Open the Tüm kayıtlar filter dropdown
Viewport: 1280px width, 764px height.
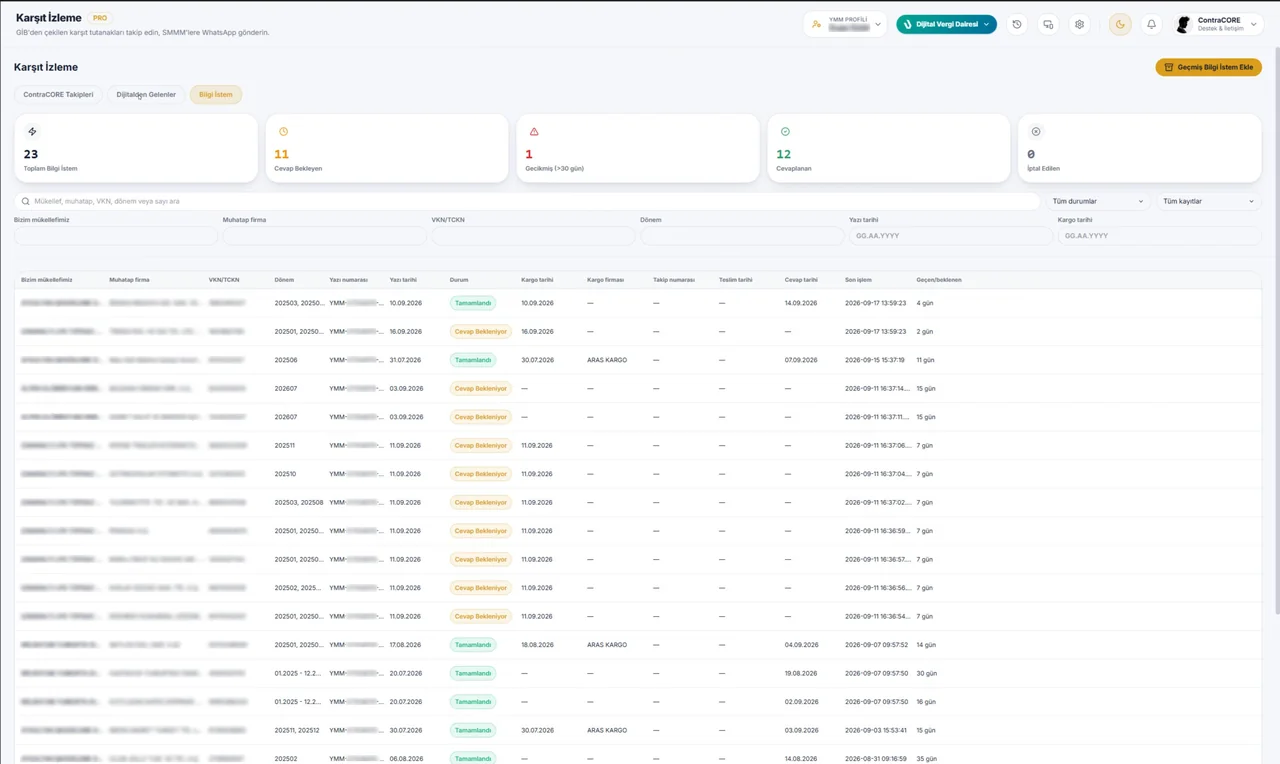click(x=1207, y=201)
